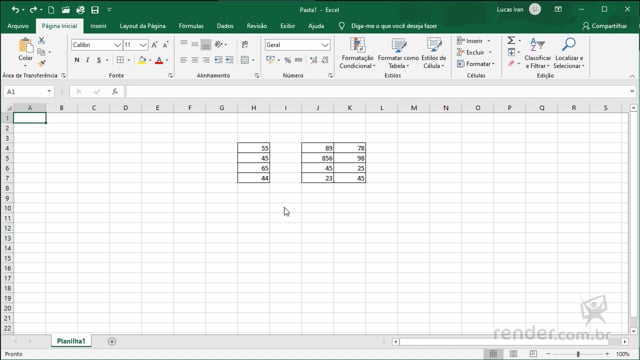Increase font size with the large A
Viewport: 640px width, 360px height.
tap(154, 45)
